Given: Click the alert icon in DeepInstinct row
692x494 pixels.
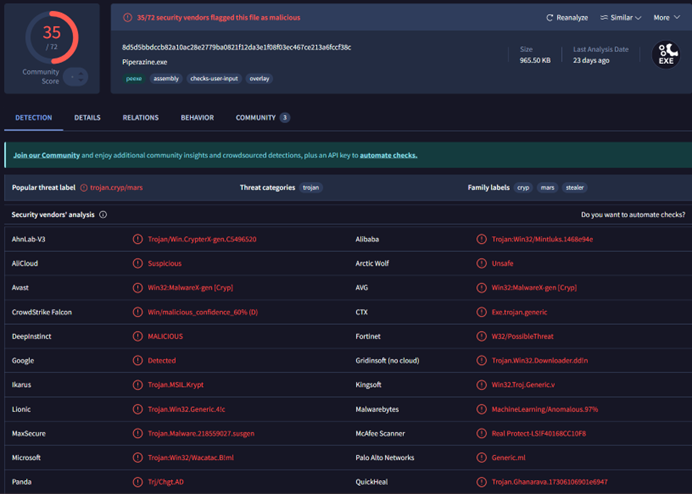Looking at the screenshot, I should [x=138, y=336].
